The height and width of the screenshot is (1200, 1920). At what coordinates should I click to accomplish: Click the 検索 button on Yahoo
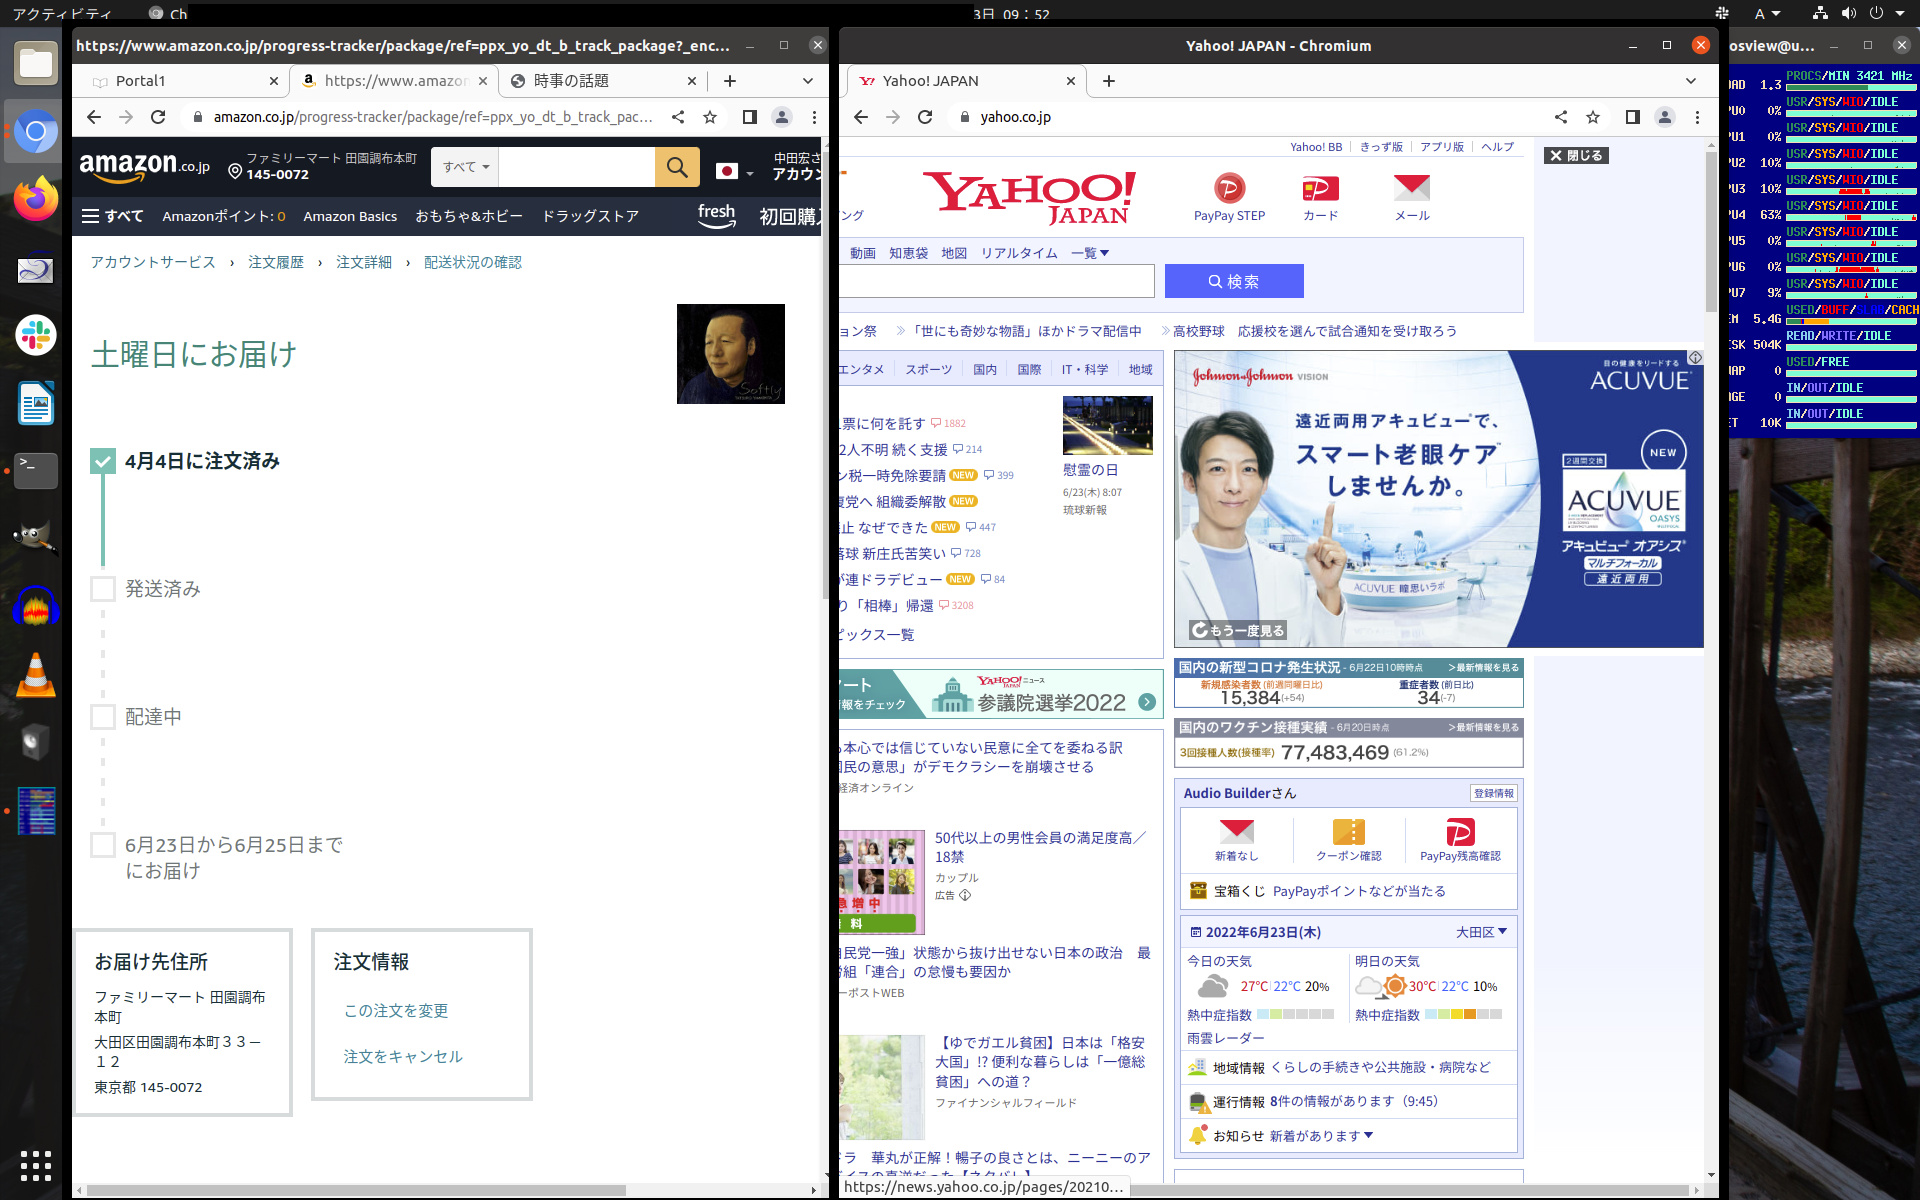pos(1234,281)
